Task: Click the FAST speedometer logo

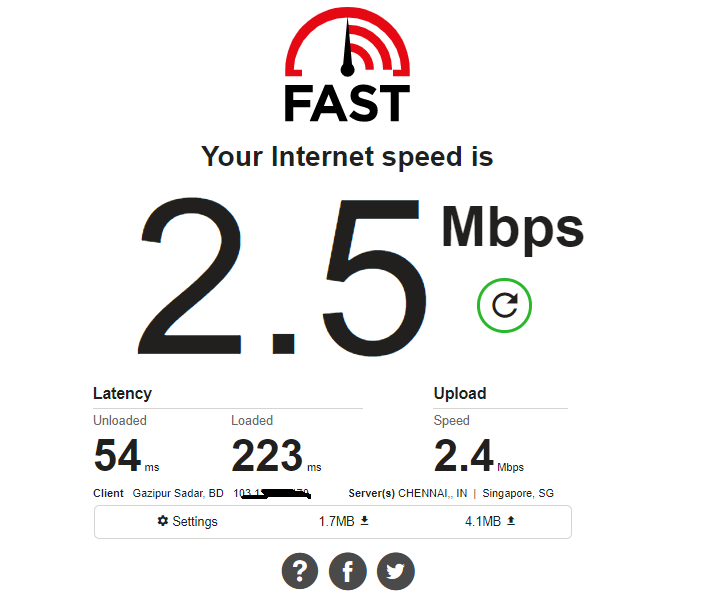Action: tap(347, 65)
